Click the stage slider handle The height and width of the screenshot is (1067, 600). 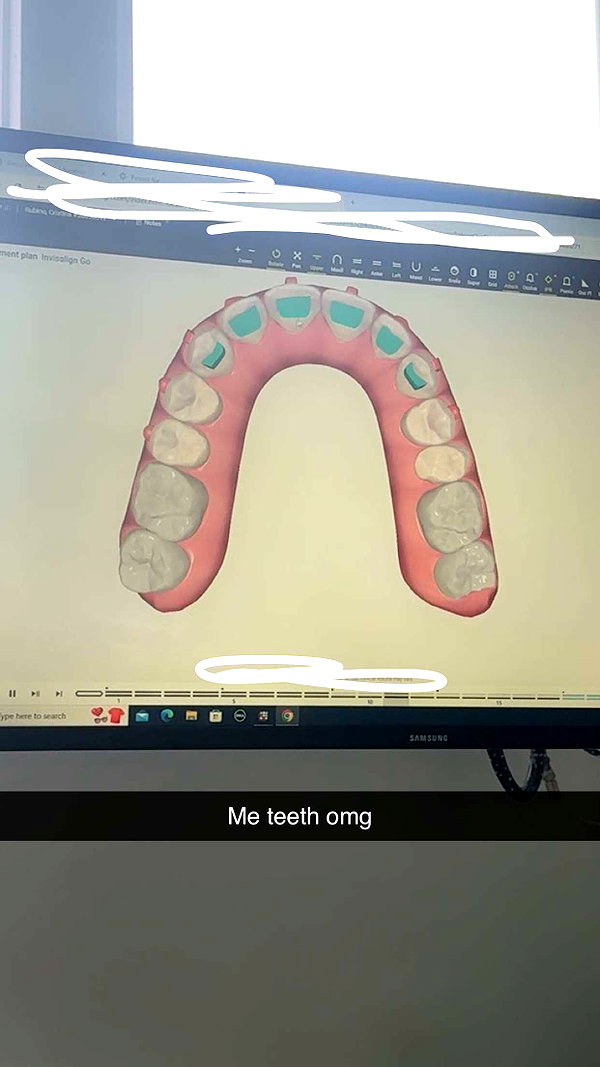[x=89, y=693]
